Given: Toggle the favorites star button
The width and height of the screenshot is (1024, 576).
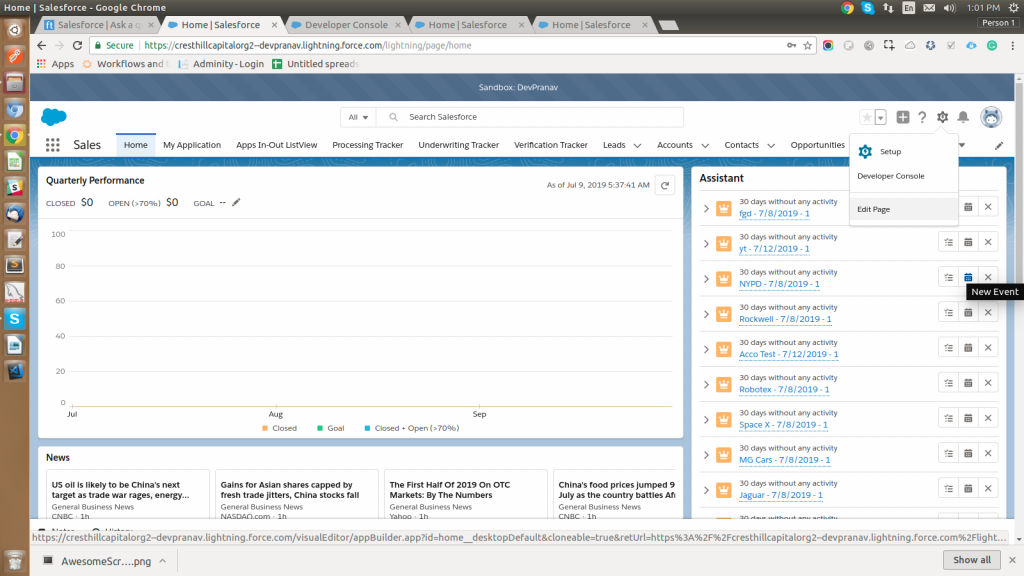Looking at the screenshot, I should click(867, 117).
